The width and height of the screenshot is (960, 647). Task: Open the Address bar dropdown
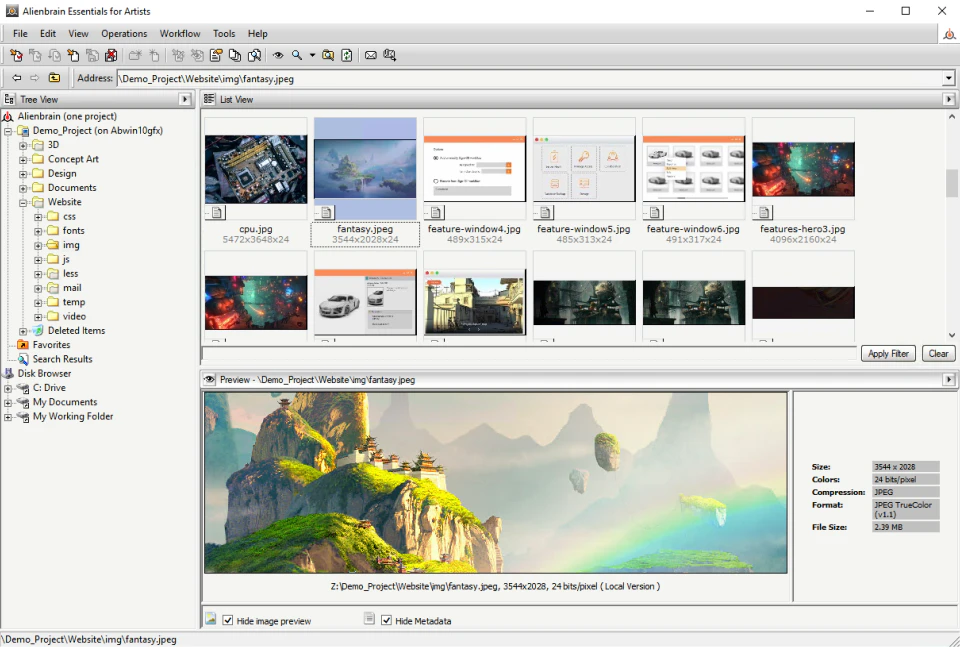click(x=948, y=77)
